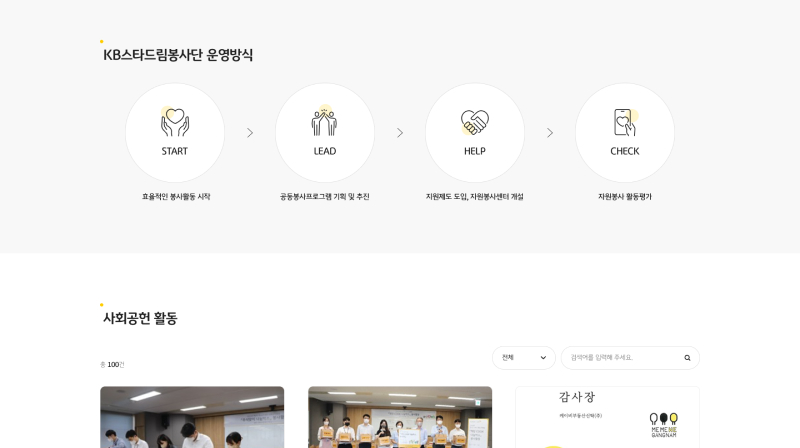This screenshot has height=448, width=800.
Task: Click the magnifier search icon
Action: [687, 358]
